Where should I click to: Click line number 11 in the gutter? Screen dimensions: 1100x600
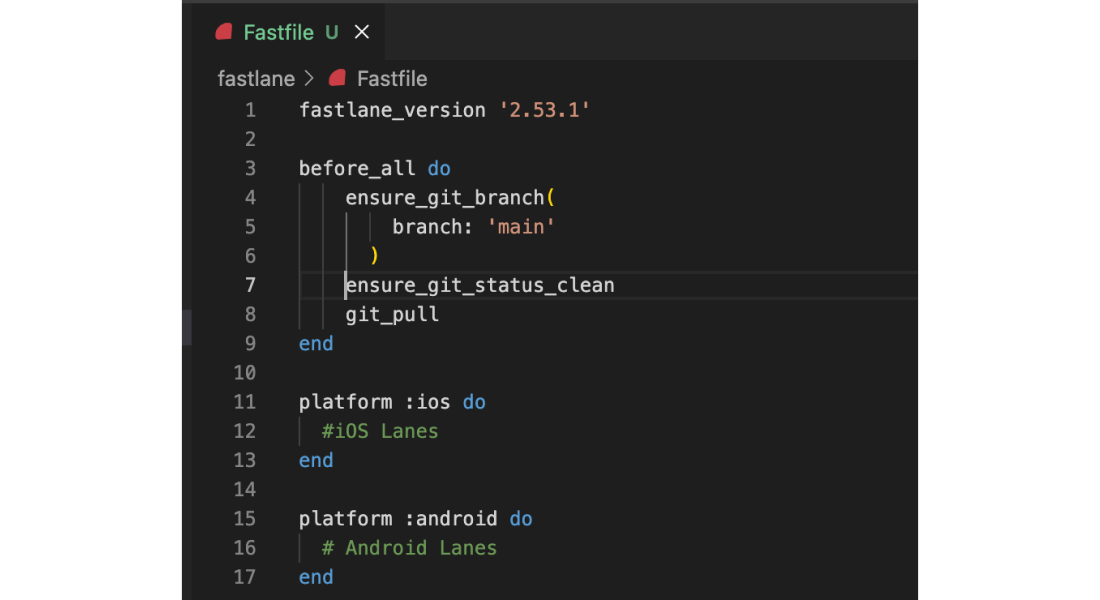(x=245, y=402)
